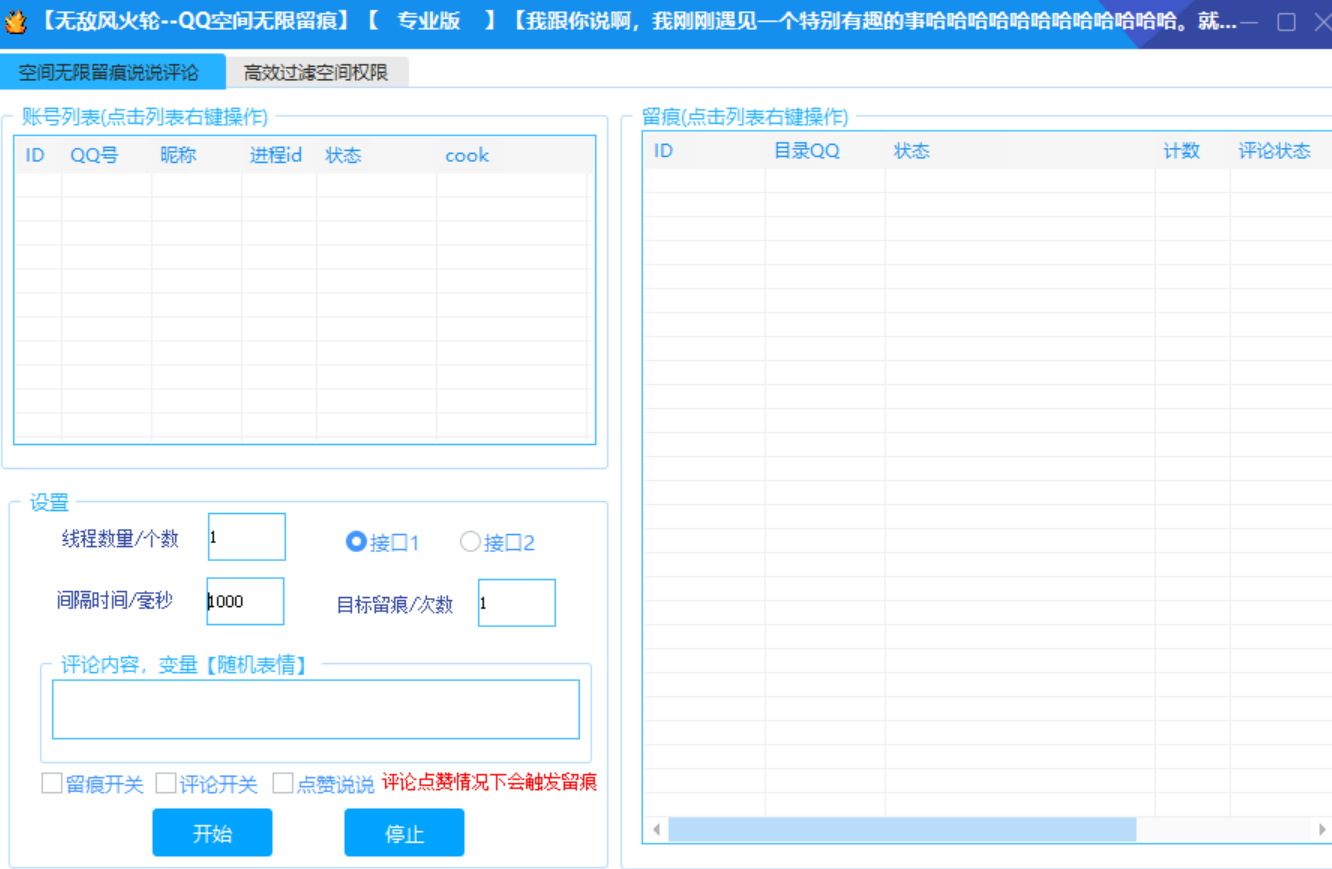Click the horizontal scrollbar in 留痕 list
Image resolution: width=1332 pixels, height=869 pixels.
[901, 829]
